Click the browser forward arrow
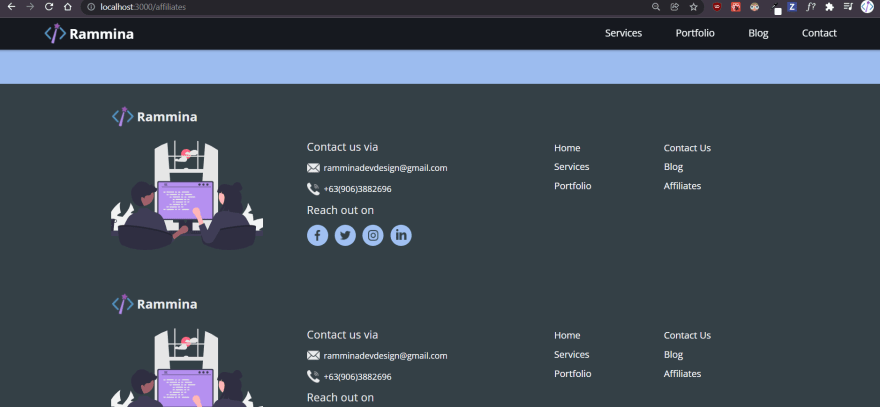Screen dimensions: 880x407 point(30,7)
